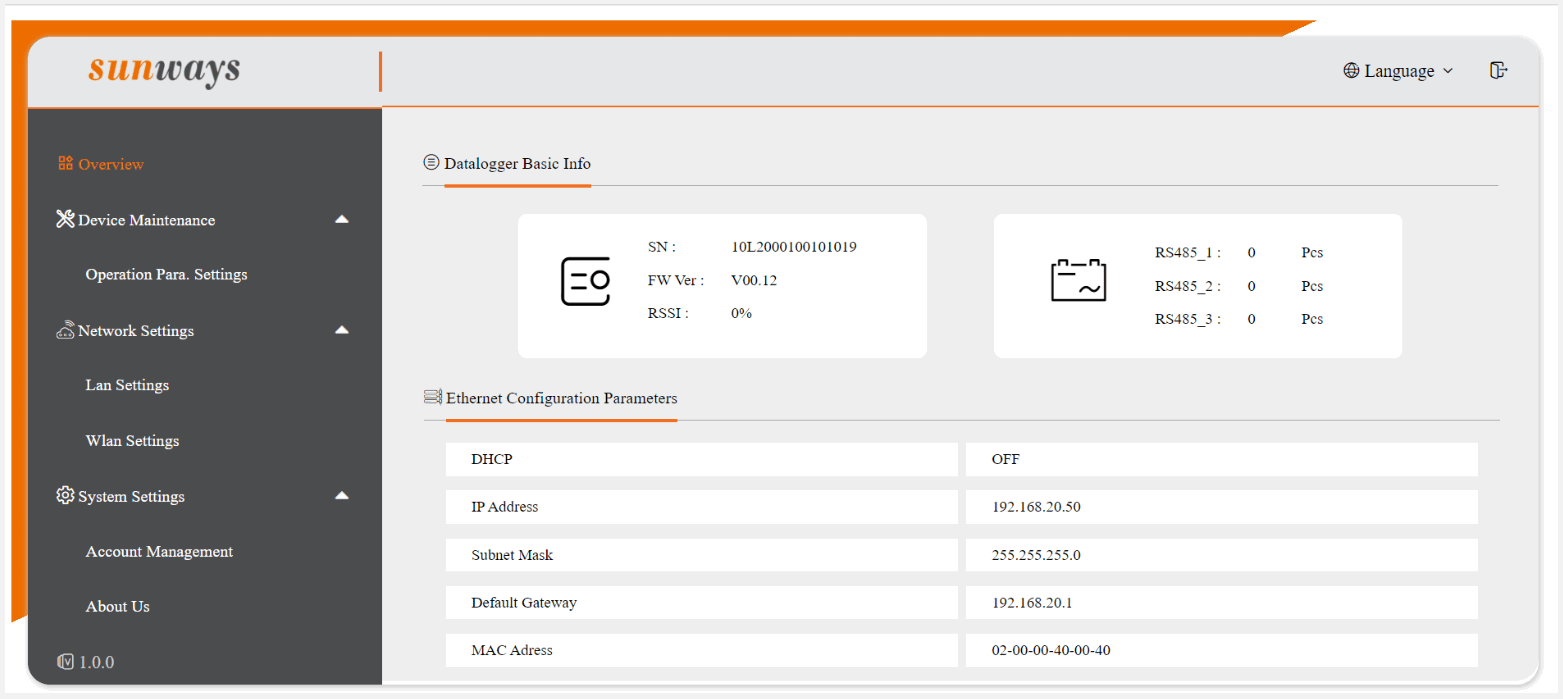Click the 1.0.0 version text

[97, 662]
